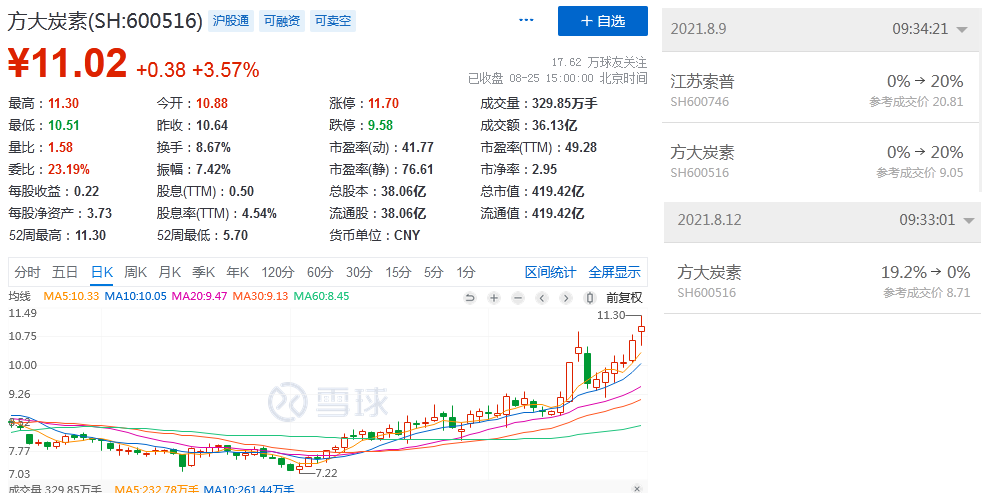This screenshot has height=497, width=991.
Task: Open the 全屏显示 fullscreen link
Action: tap(614, 272)
